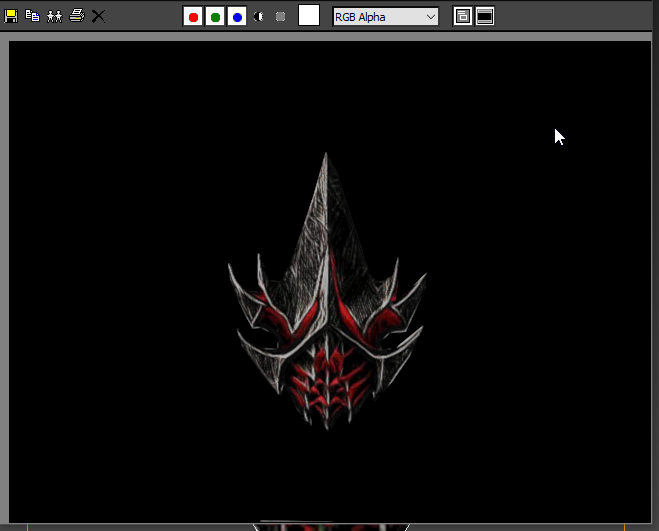The width and height of the screenshot is (659, 531).
Task: Open the white color swatch
Action: [309, 16]
